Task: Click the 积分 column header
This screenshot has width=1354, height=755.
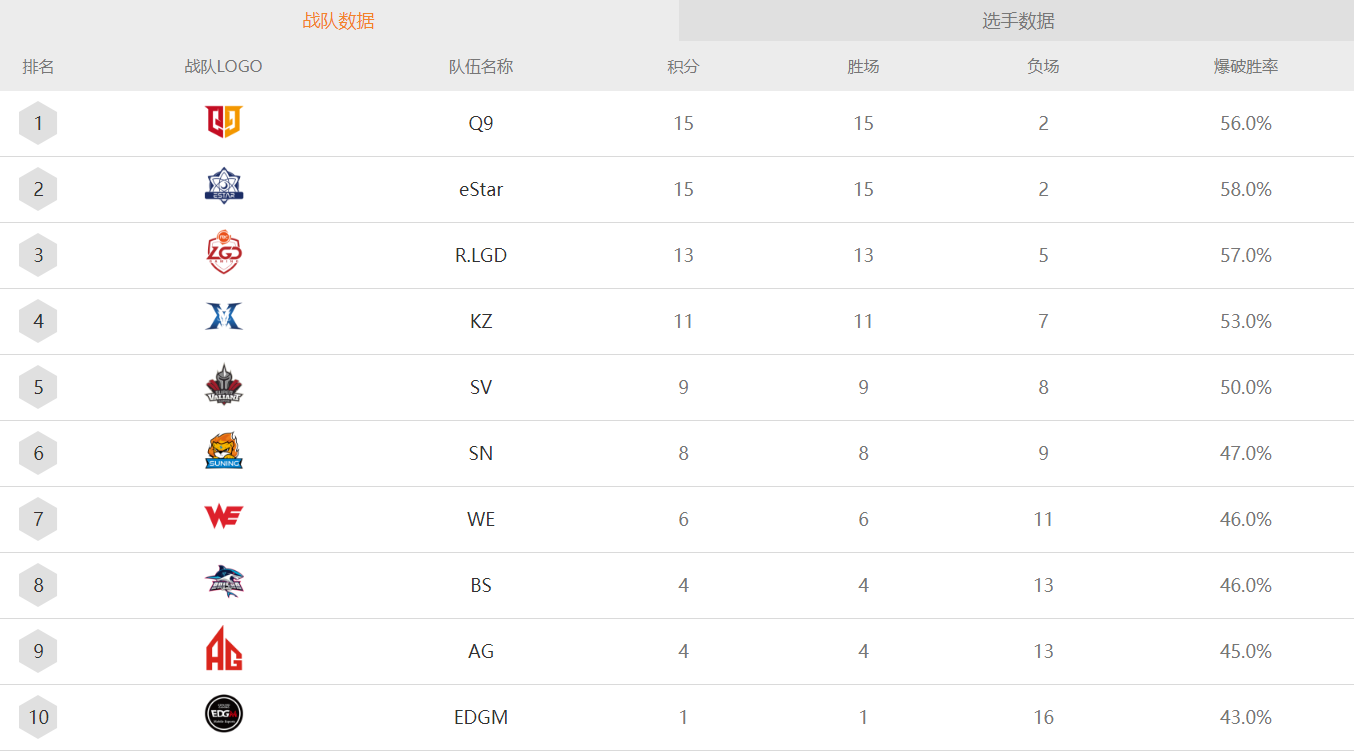Action: [683, 67]
